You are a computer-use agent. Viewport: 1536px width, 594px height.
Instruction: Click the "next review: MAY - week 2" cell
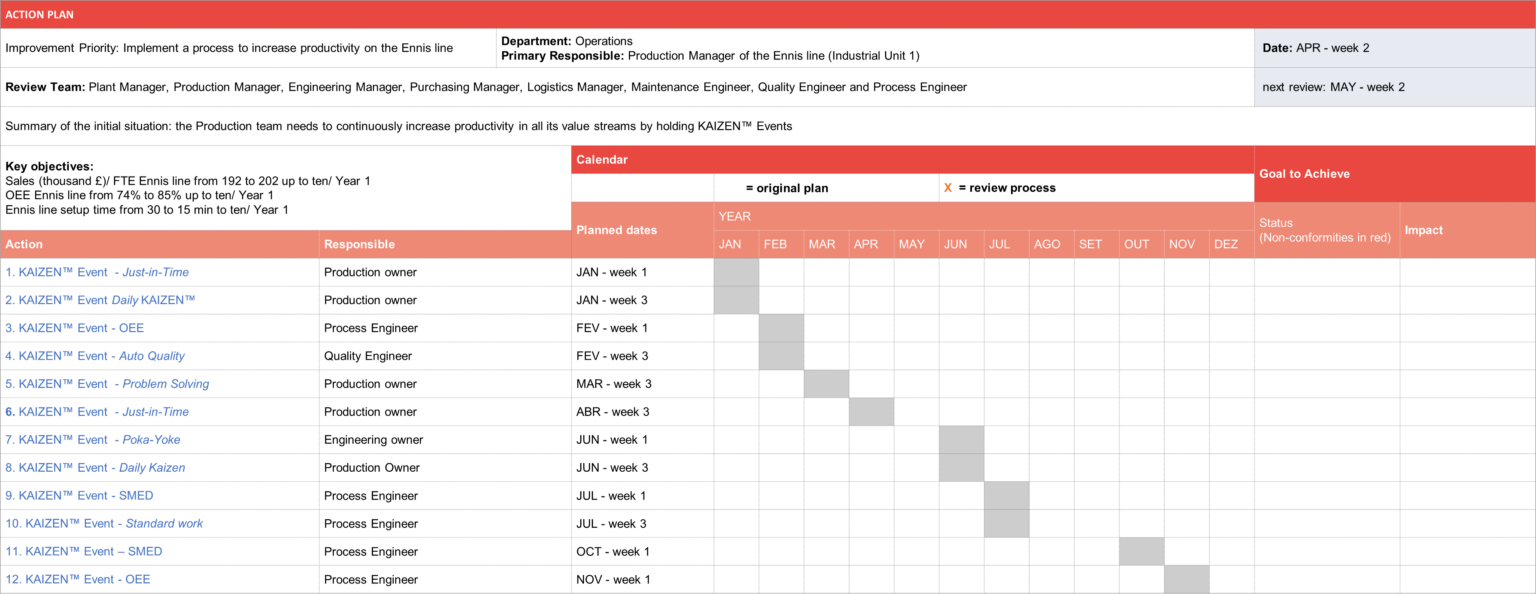click(x=1394, y=87)
